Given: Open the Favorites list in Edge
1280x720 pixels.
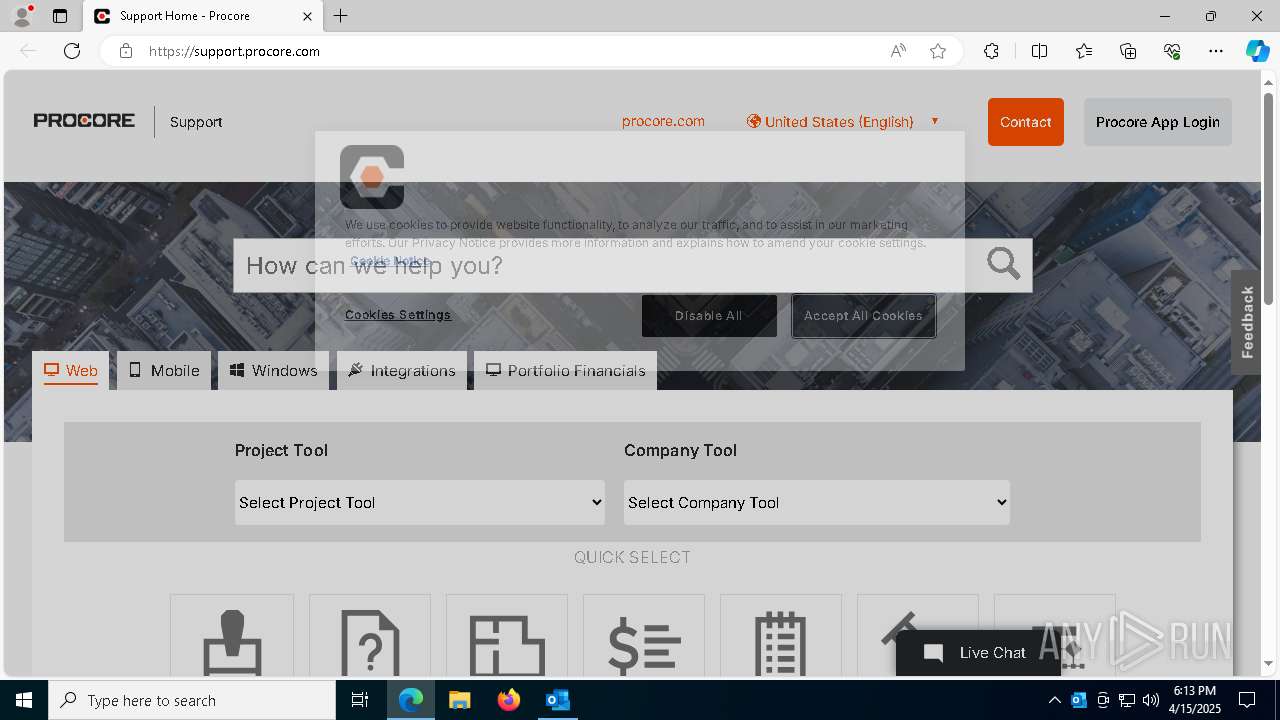Looking at the screenshot, I should click(1084, 51).
